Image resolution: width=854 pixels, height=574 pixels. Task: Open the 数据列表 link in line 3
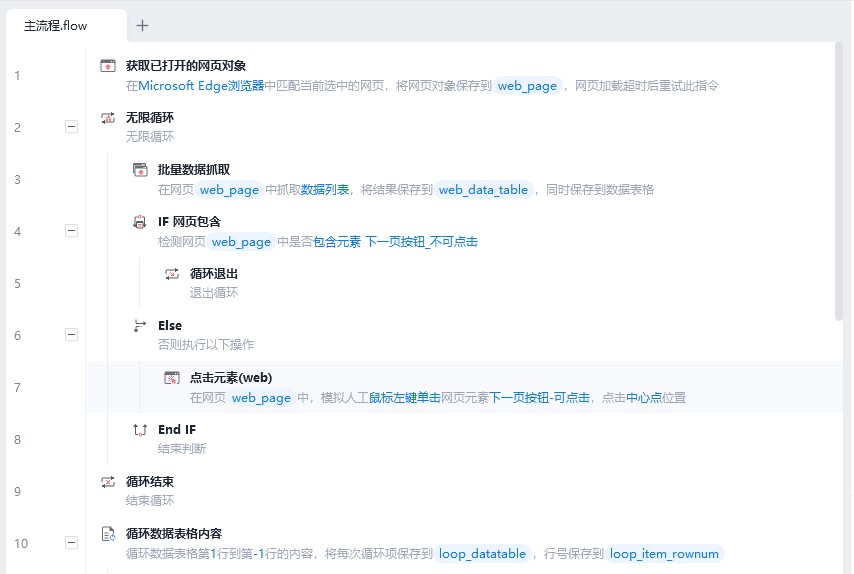[x=325, y=190]
